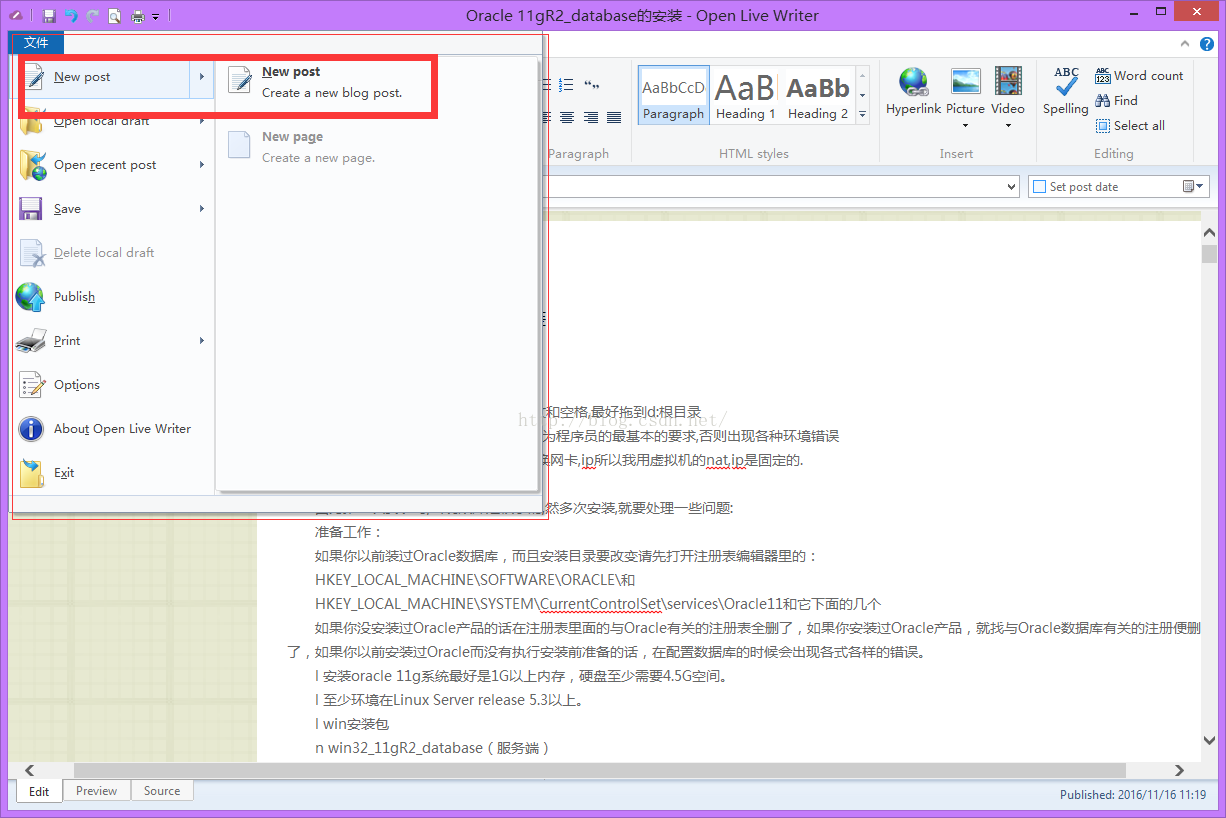
Task: Click the About Open Live Writer info icon
Action: (x=31, y=429)
